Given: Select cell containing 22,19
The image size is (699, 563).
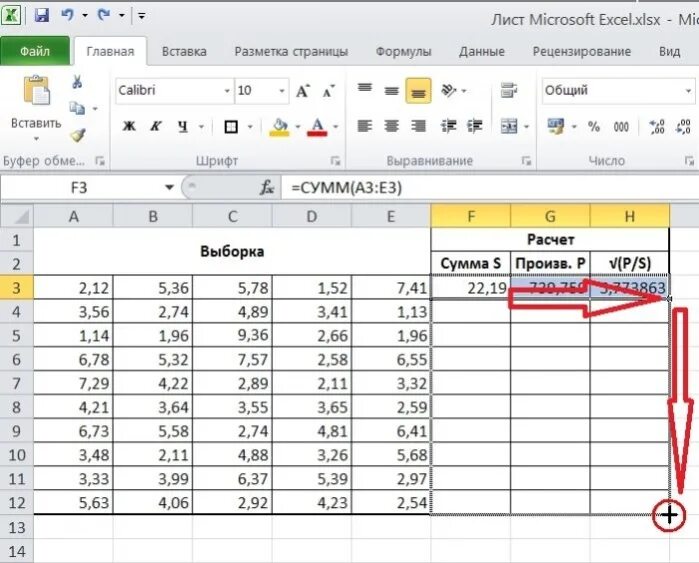Looking at the screenshot, I should pos(470,288).
